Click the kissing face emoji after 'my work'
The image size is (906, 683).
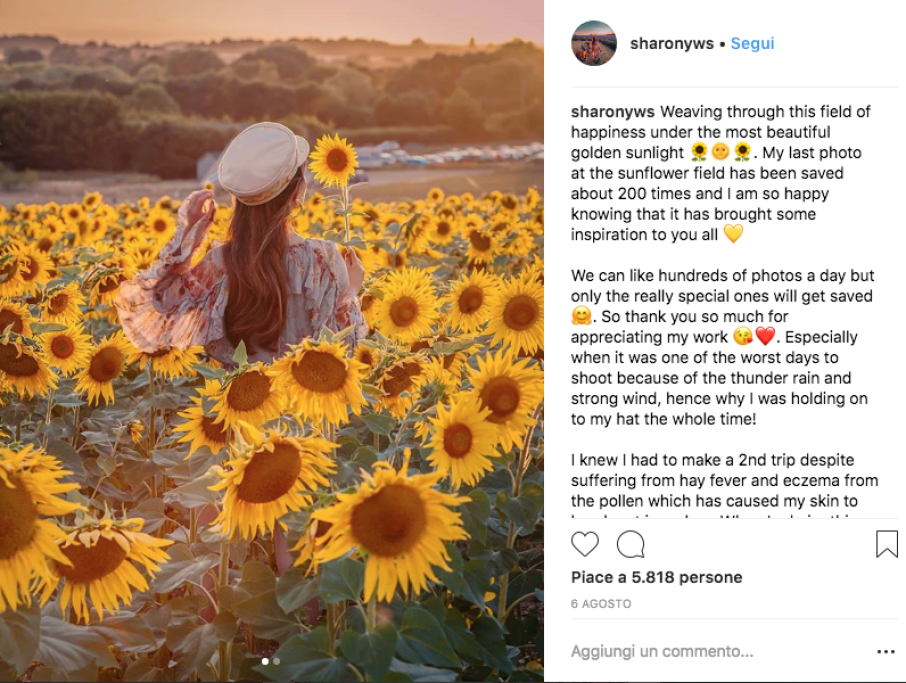pyautogui.click(x=743, y=337)
